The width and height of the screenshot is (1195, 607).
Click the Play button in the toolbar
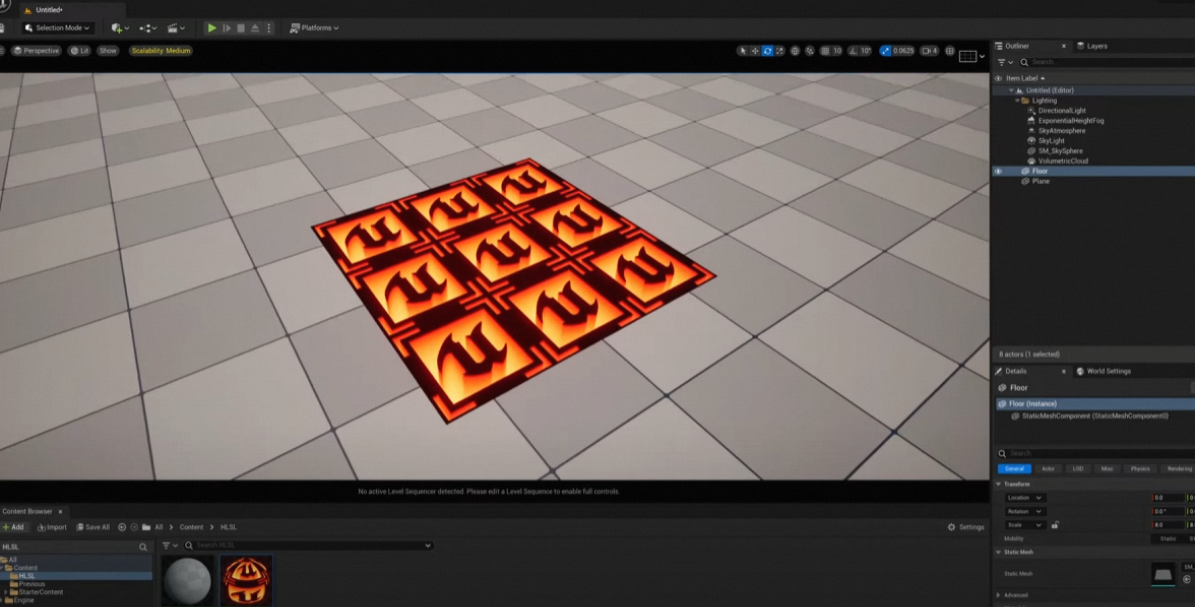pyautogui.click(x=212, y=28)
